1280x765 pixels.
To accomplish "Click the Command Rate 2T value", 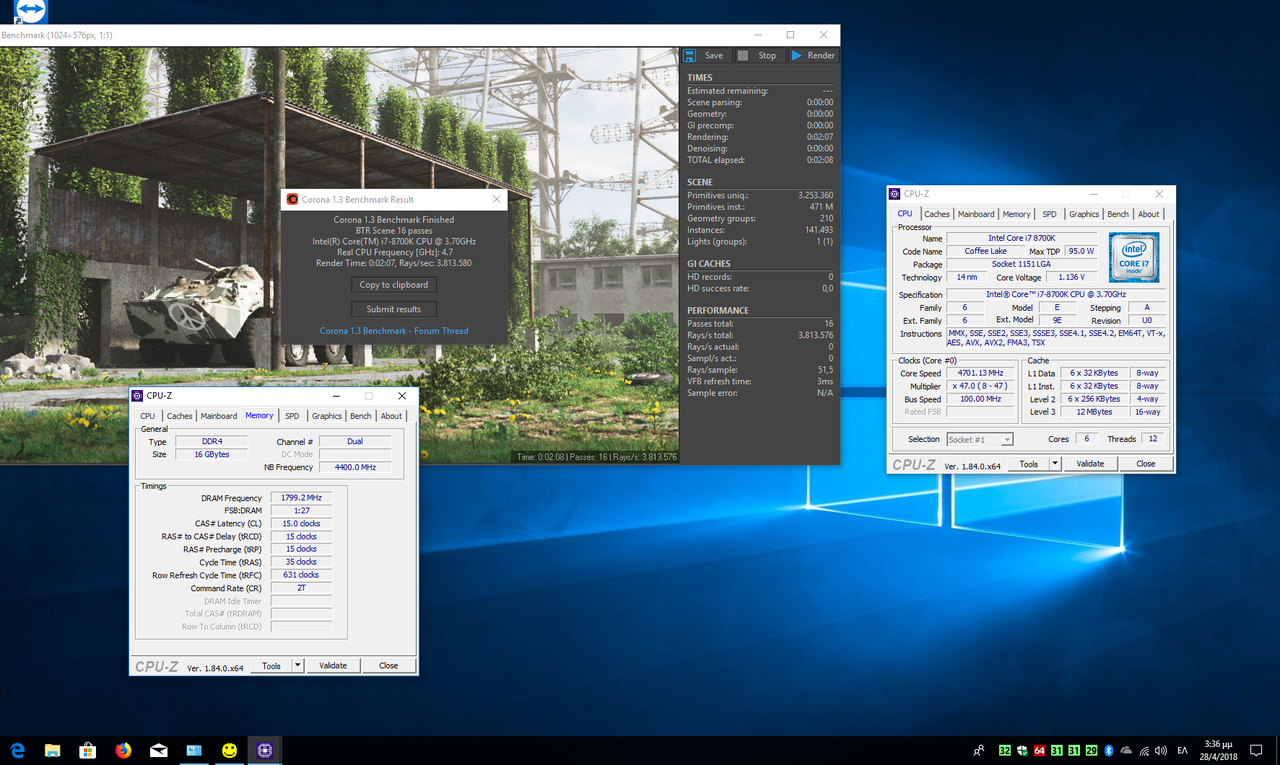I will coord(302,588).
